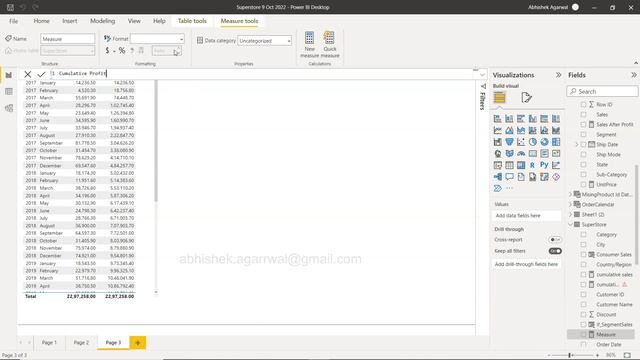Switch to the Table tools tab
The height and width of the screenshot is (360, 640).
pyautogui.click(x=192, y=21)
